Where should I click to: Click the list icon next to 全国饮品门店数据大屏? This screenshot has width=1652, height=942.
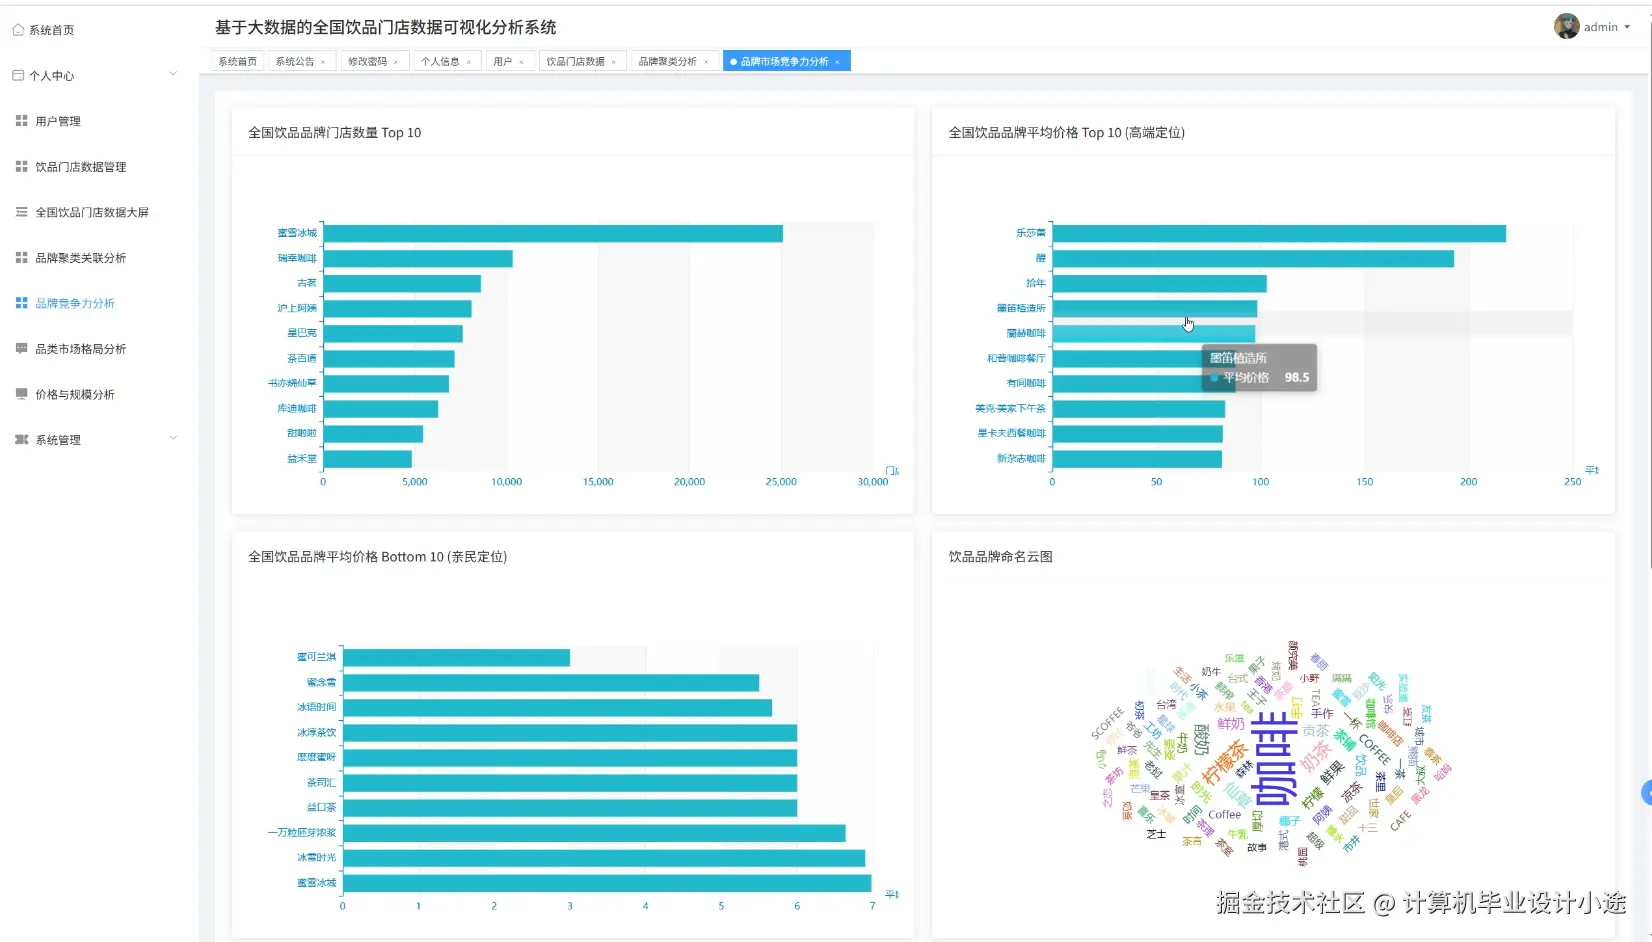(21, 212)
